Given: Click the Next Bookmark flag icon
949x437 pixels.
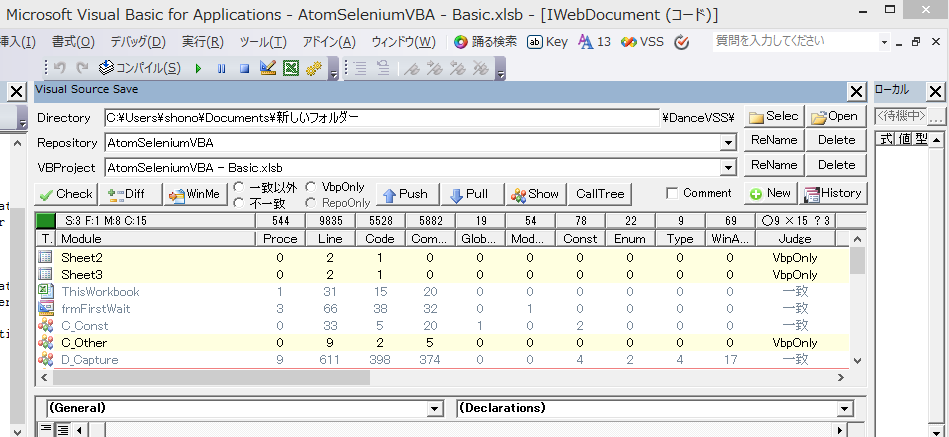Looking at the screenshot, I should (x=435, y=68).
